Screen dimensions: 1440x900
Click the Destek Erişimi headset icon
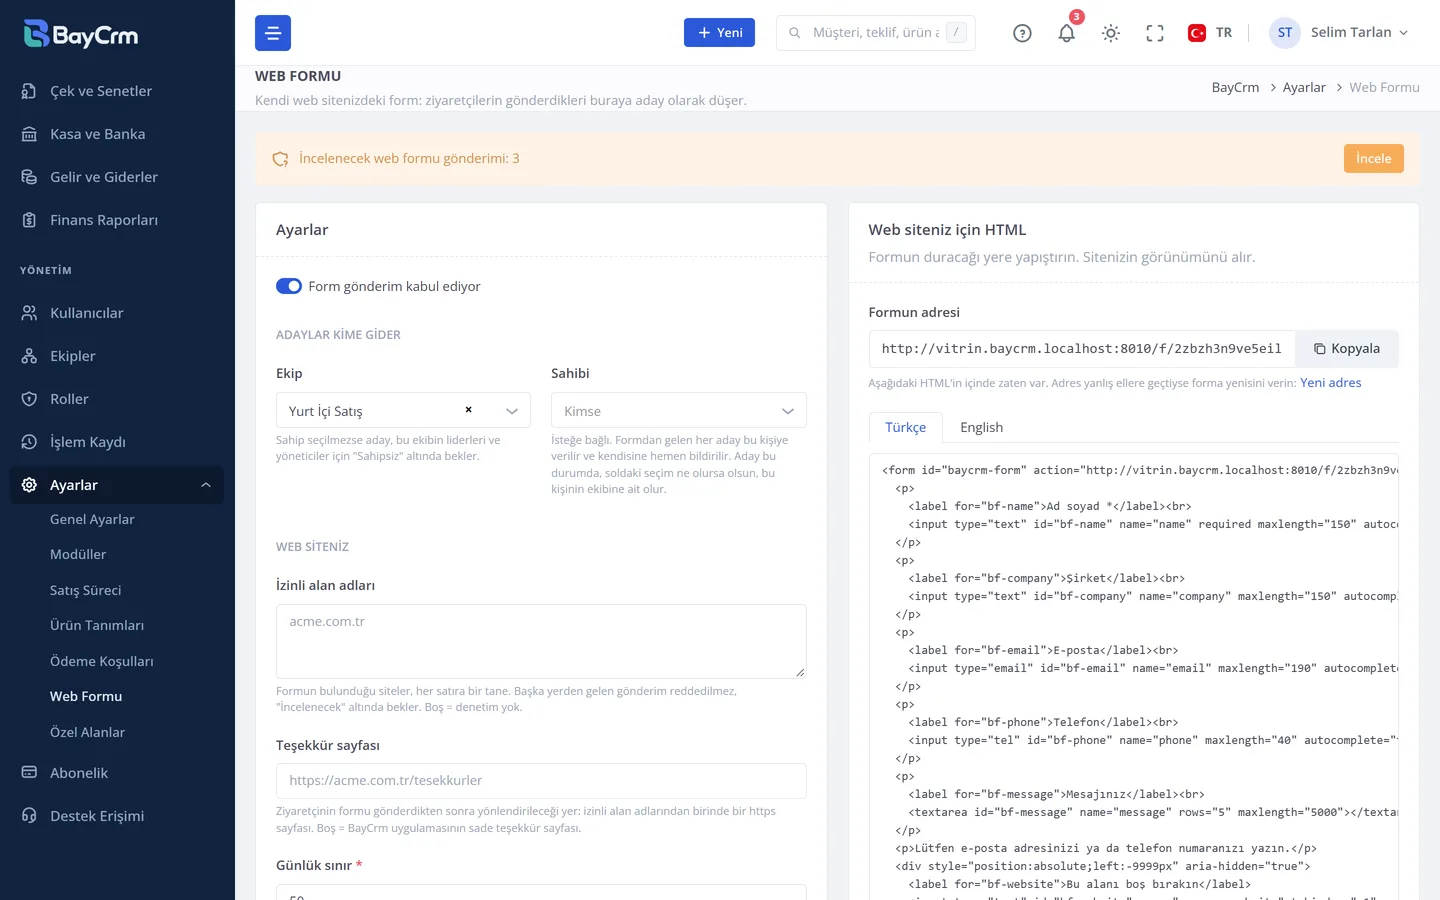coord(29,816)
